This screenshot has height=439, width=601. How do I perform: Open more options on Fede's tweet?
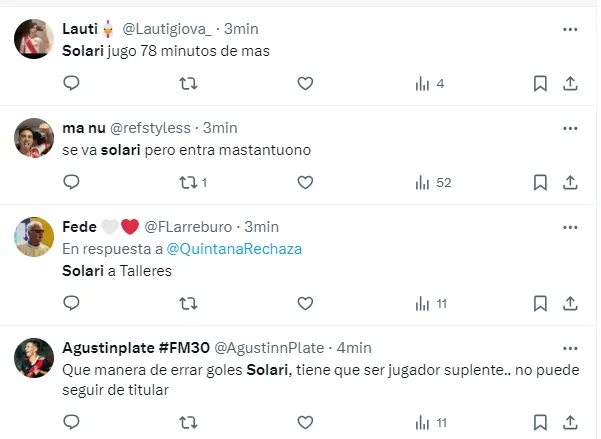570,227
